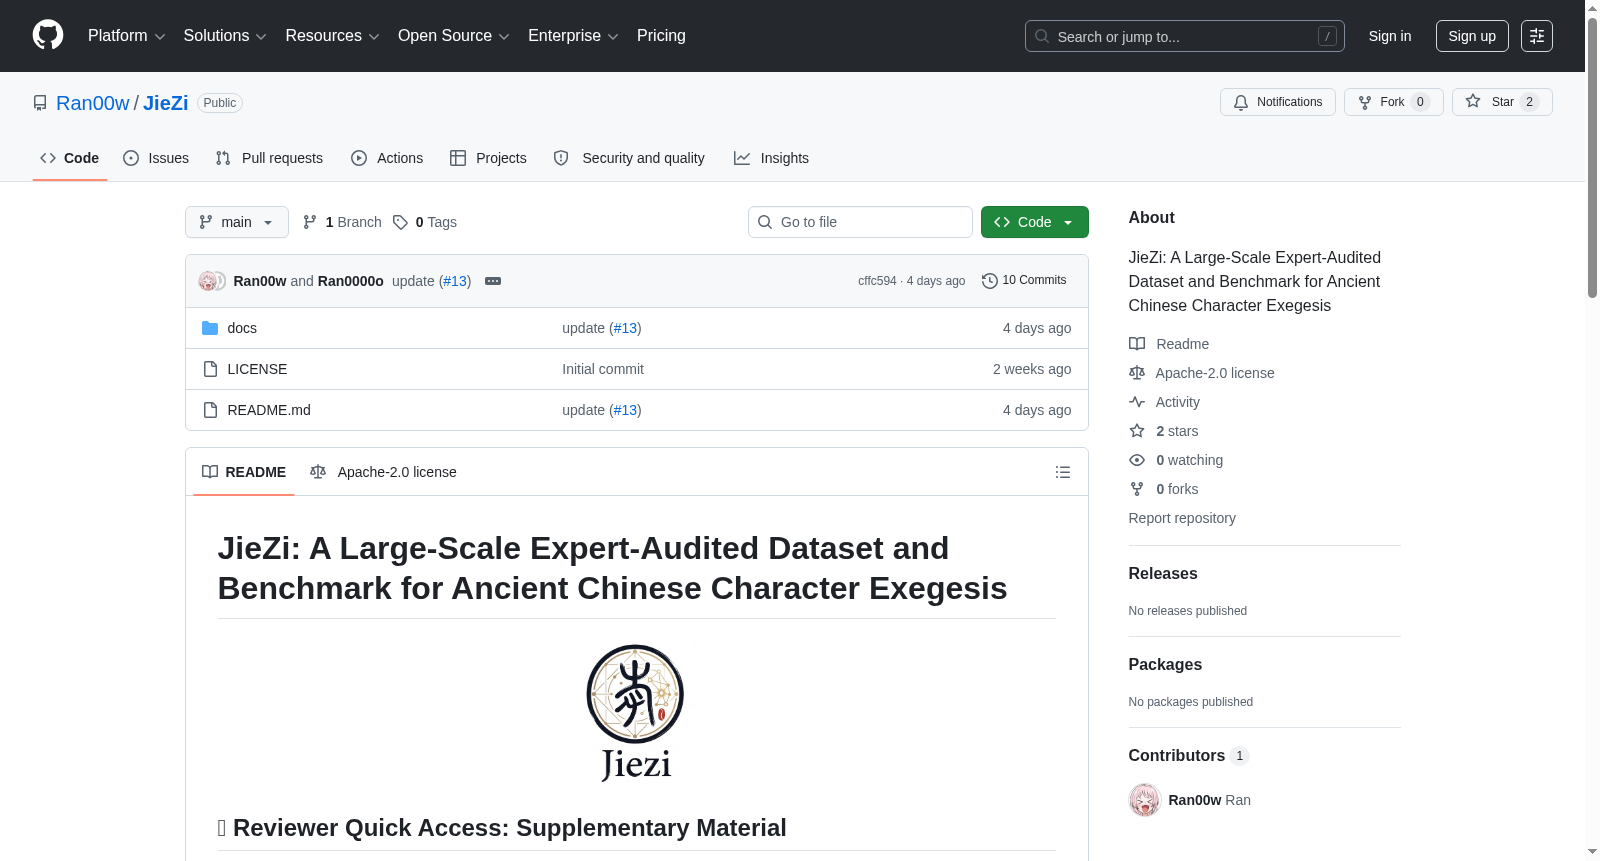1600x861 pixels.
Task: Open the JieZi repository link
Action: [166, 103]
